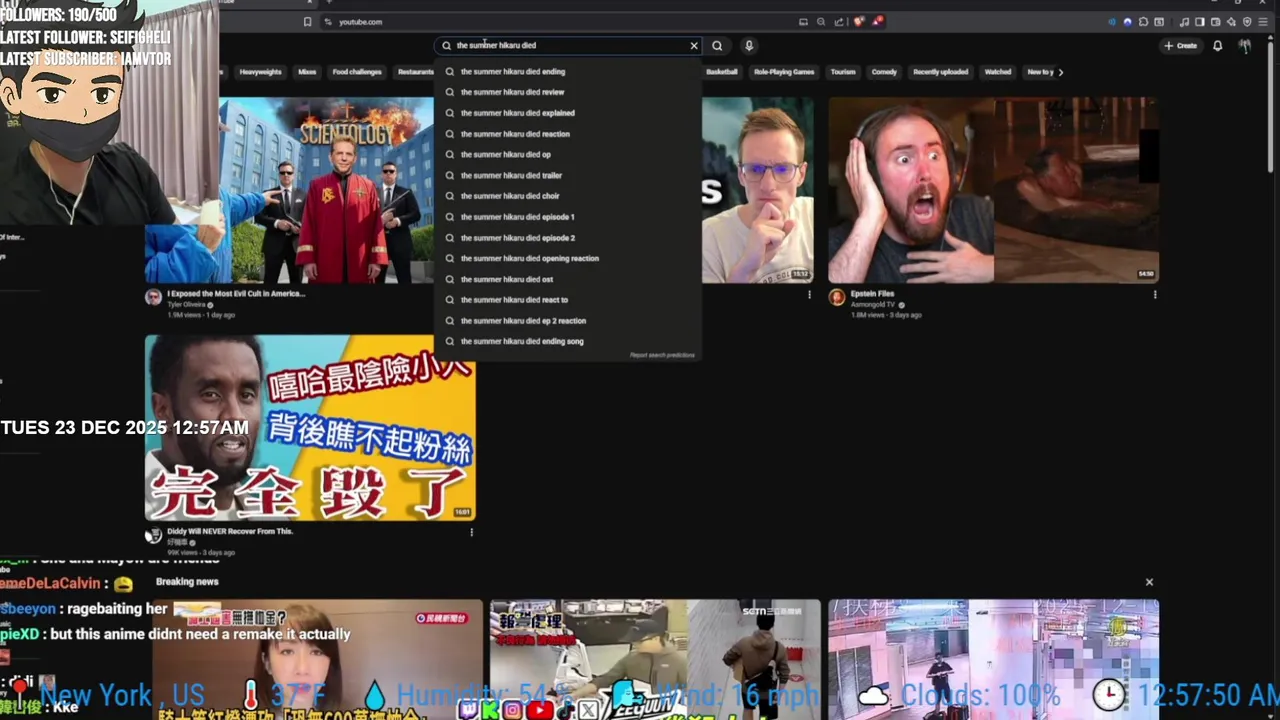The height and width of the screenshot is (720, 1280).
Task: Choose suggestion 'the summer hikaru died choir'
Action: pyautogui.click(x=567, y=196)
